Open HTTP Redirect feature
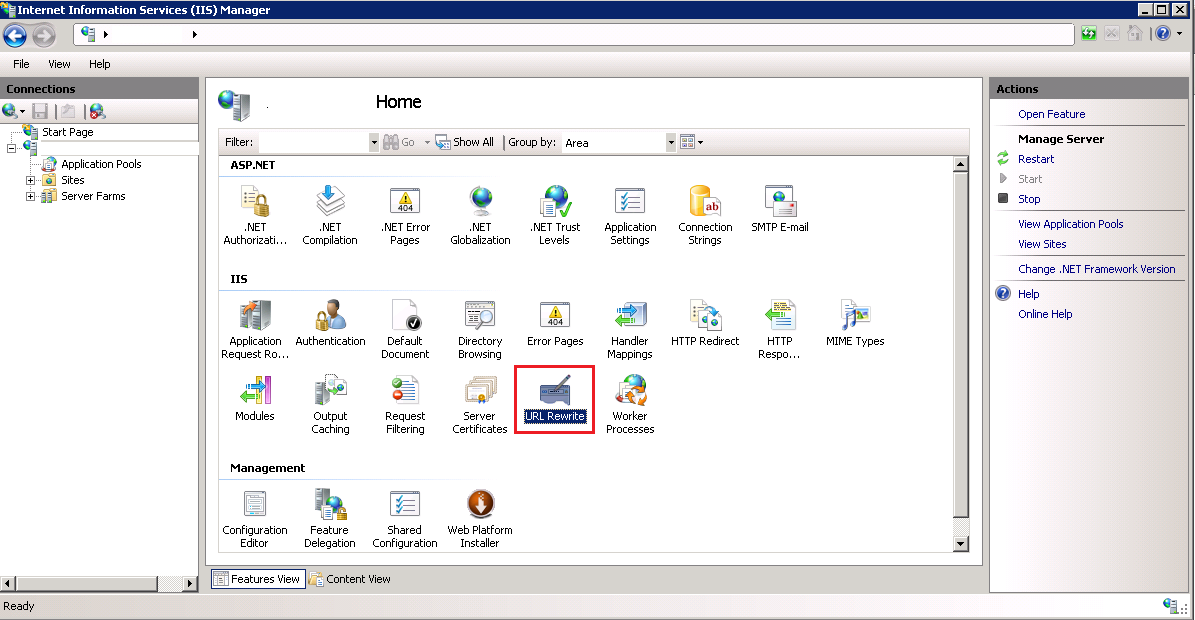 [x=705, y=323]
